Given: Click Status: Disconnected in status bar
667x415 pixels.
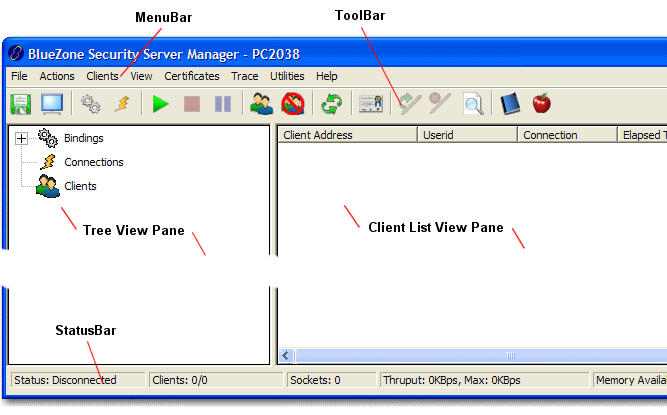Looking at the screenshot, I should [78, 380].
